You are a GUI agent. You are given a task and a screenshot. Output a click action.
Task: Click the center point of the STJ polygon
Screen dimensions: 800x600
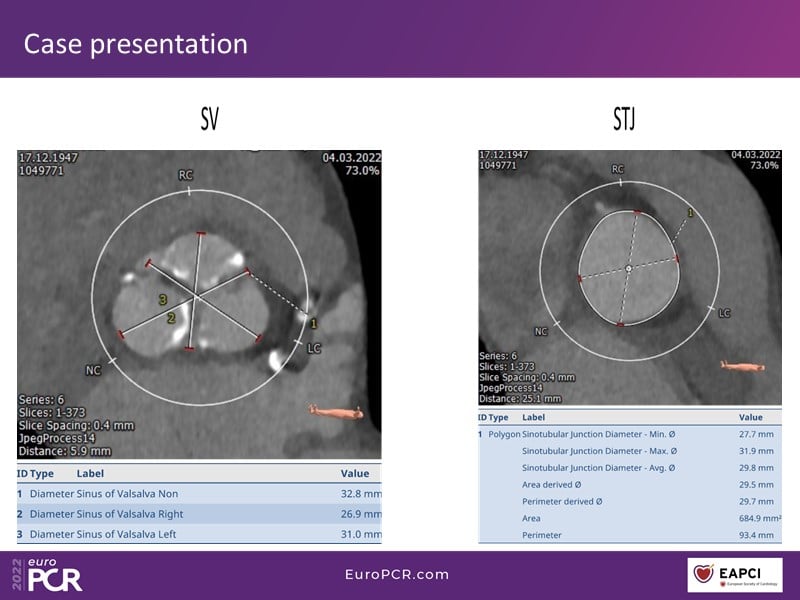(x=628, y=269)
